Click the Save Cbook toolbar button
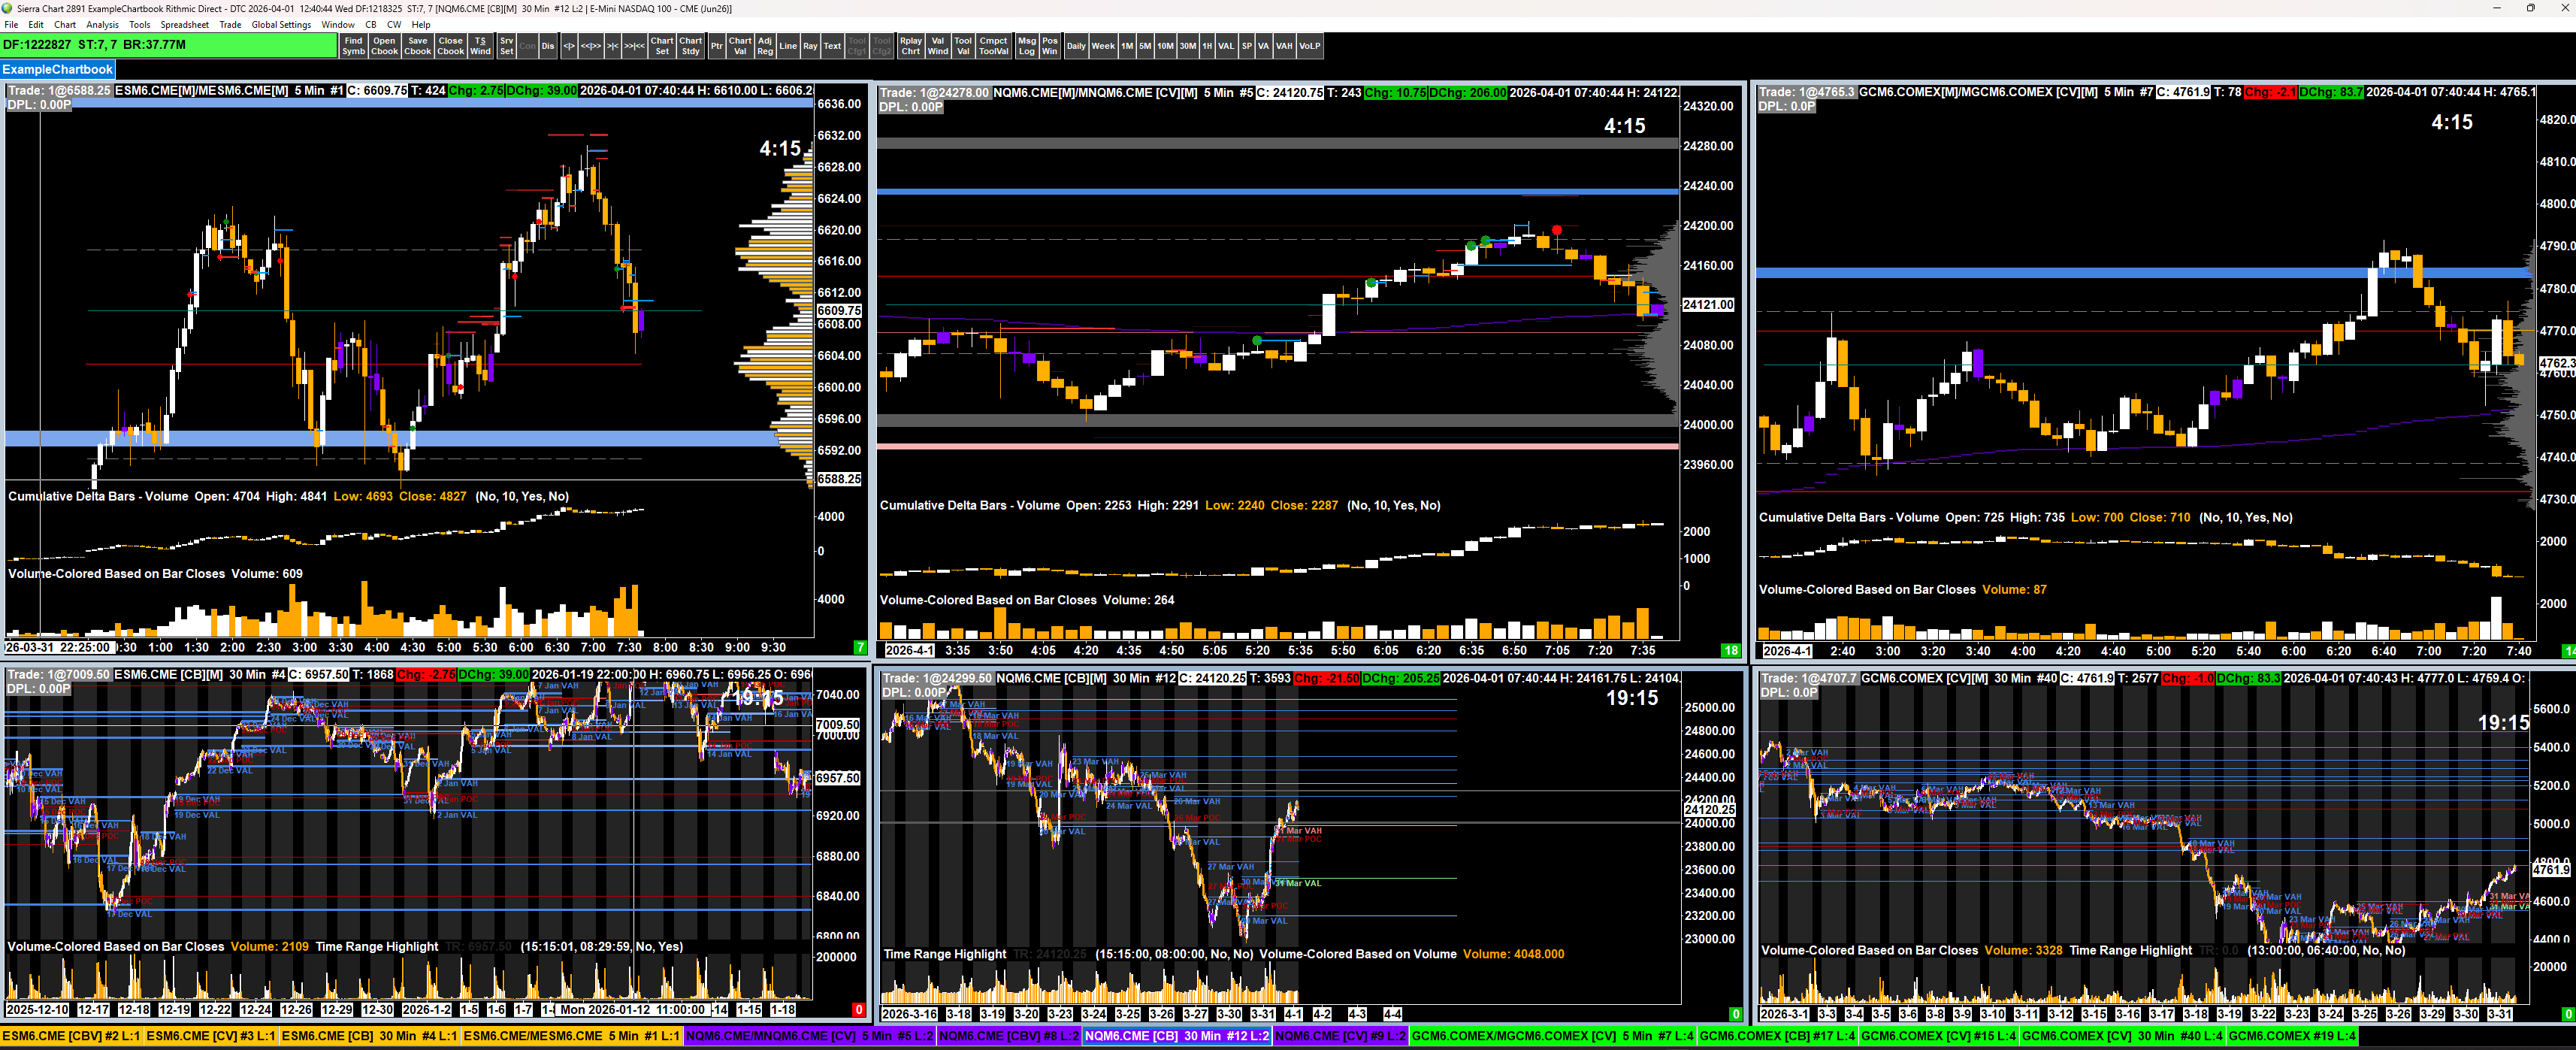Screen dimensions: 2576x1050 [x=418, y=46]
